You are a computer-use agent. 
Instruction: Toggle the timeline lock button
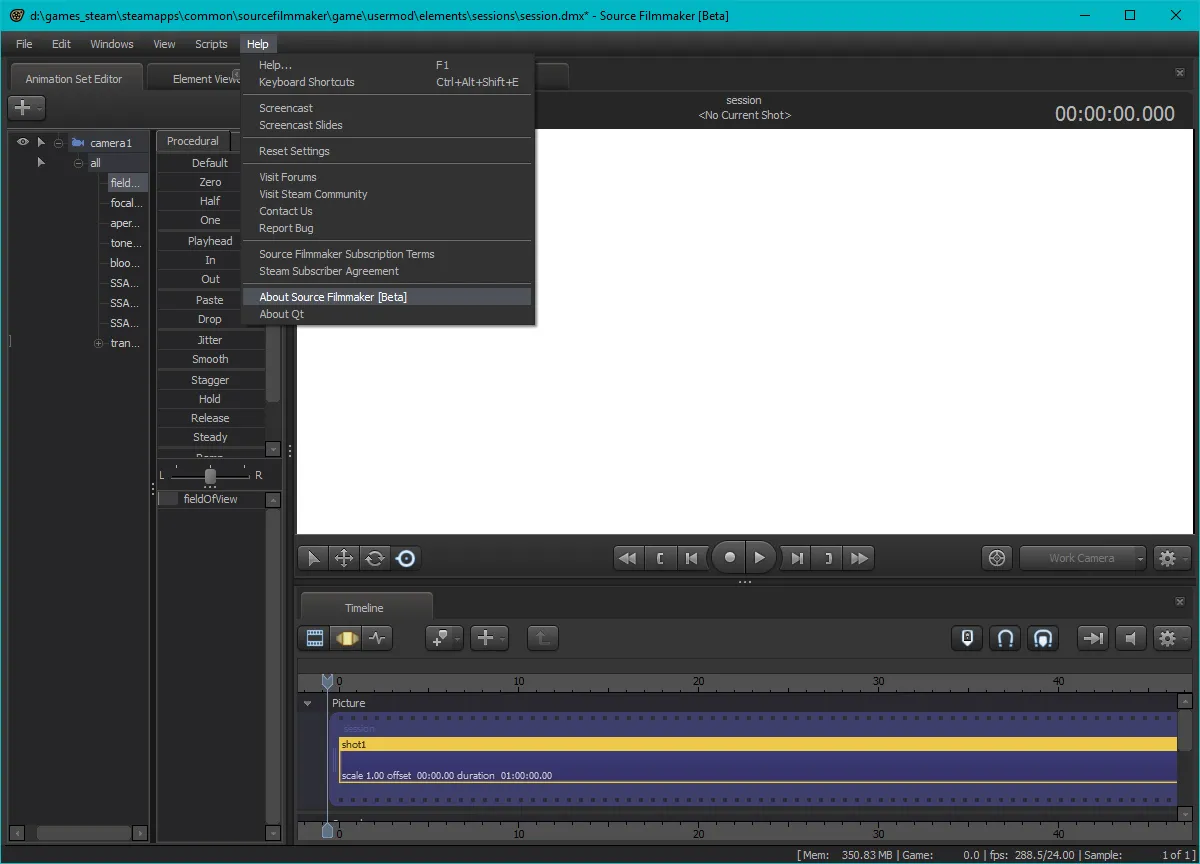(x=966, y=638)
